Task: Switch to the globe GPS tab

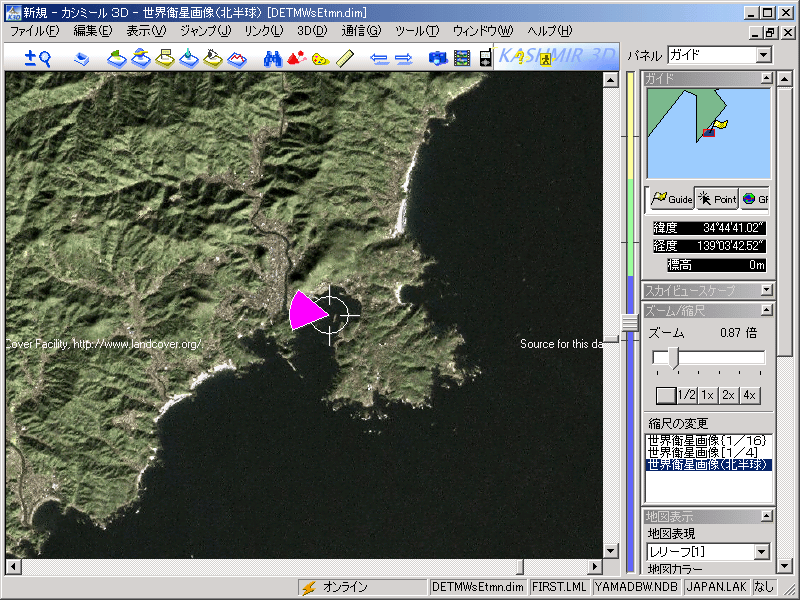Action: (755, 199)
